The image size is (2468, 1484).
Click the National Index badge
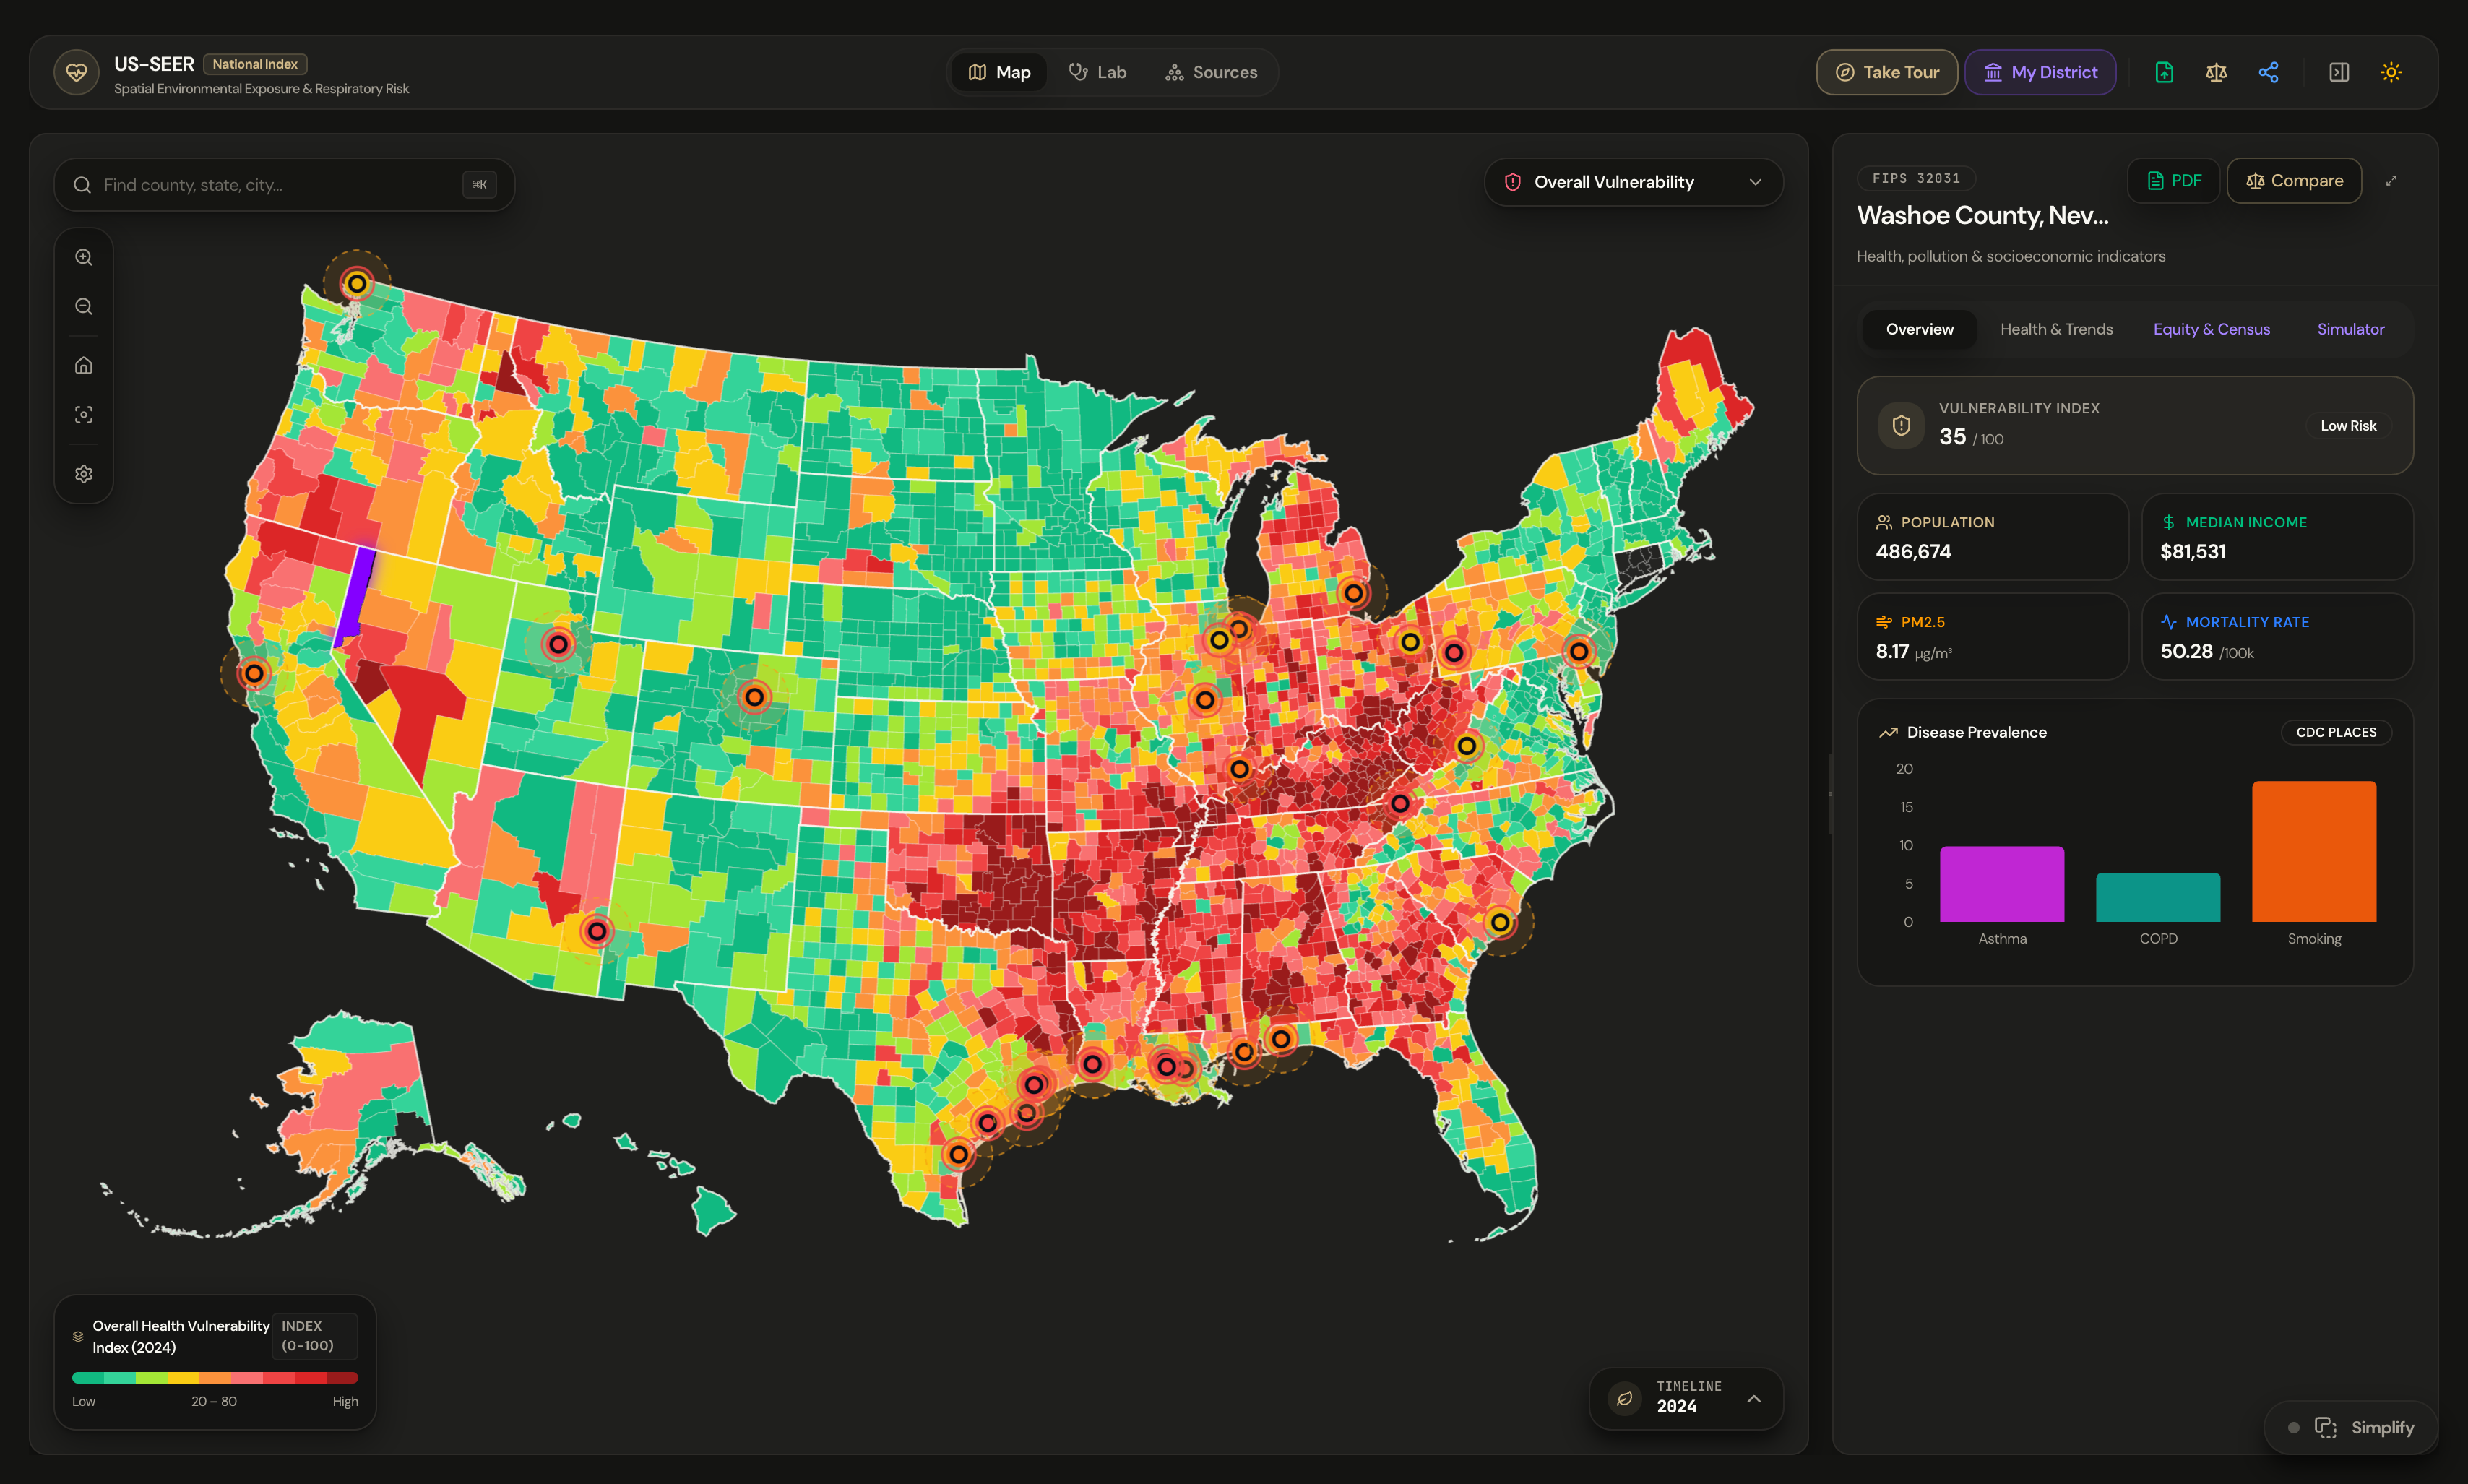[x=255, y=64]
